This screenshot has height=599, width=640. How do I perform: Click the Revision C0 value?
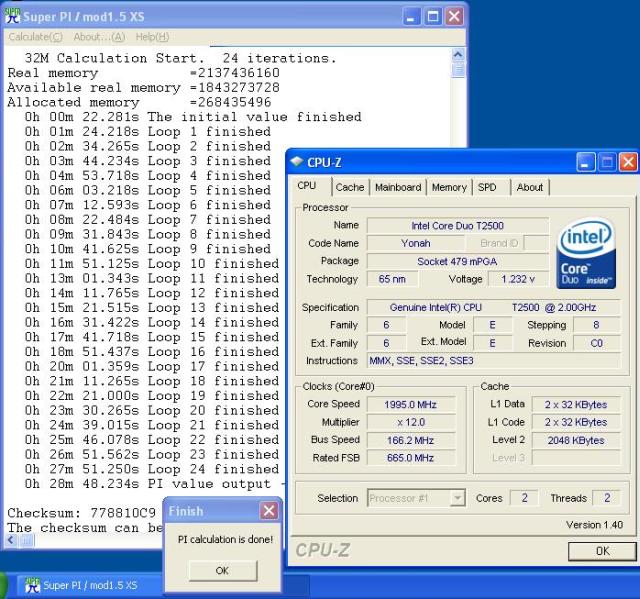pos(597,343)
